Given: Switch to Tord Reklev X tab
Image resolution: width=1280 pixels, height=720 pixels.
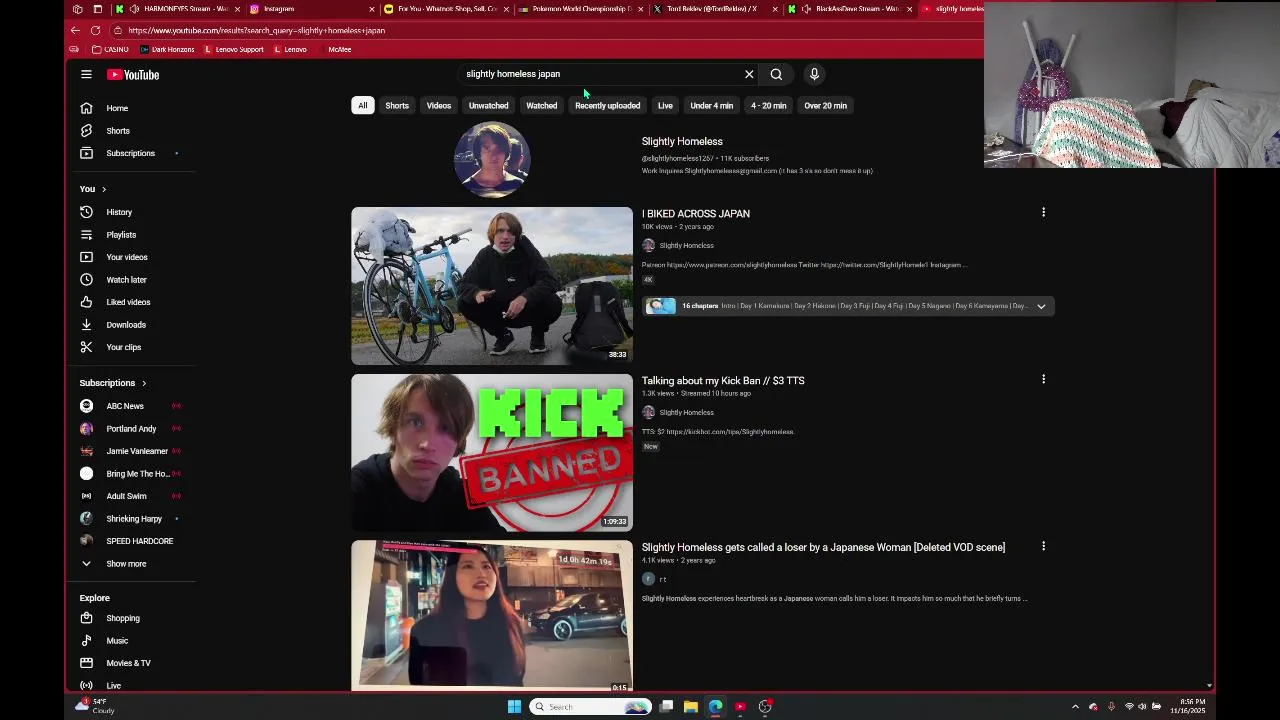Looking at the screenshot, I should [716, 9].
